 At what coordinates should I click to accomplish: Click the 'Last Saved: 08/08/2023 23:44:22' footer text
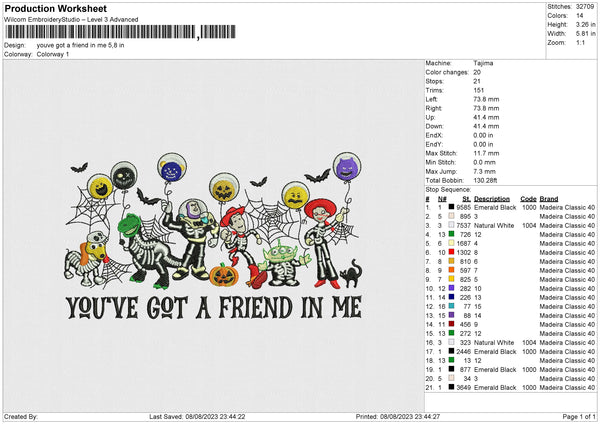tap(197, 417)
